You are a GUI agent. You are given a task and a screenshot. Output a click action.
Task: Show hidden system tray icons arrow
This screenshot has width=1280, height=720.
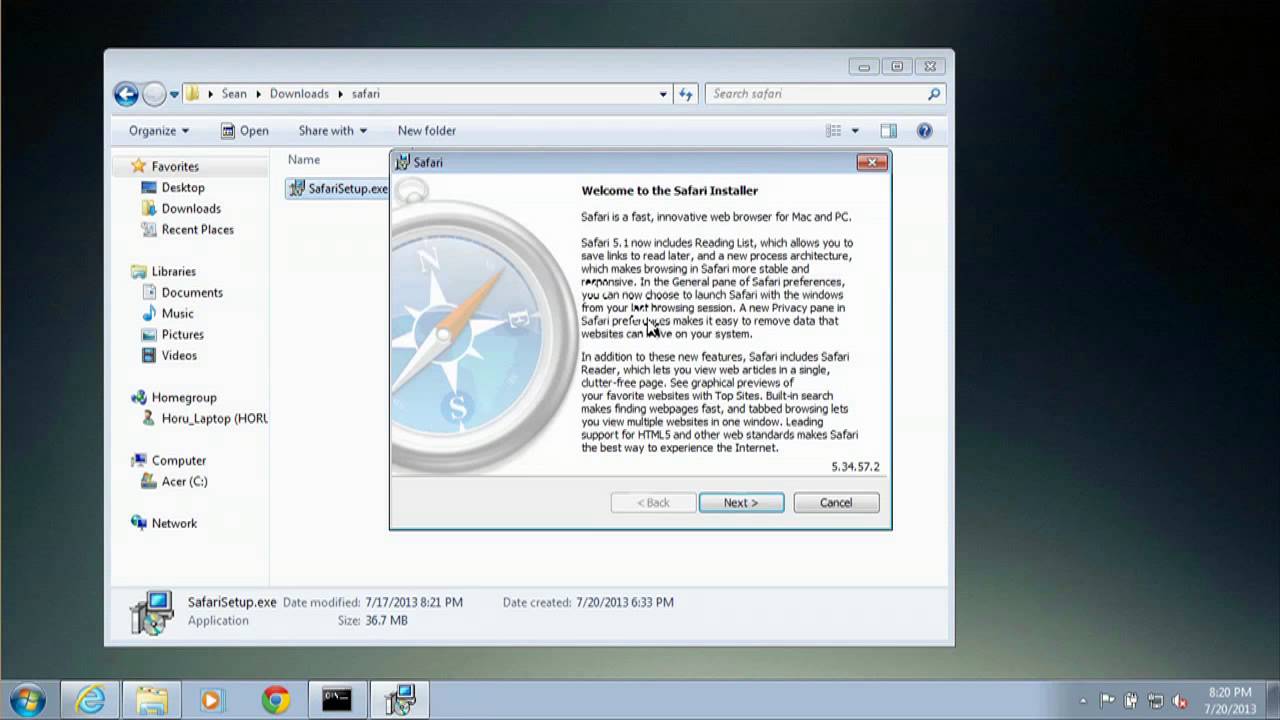point(1083,701)
